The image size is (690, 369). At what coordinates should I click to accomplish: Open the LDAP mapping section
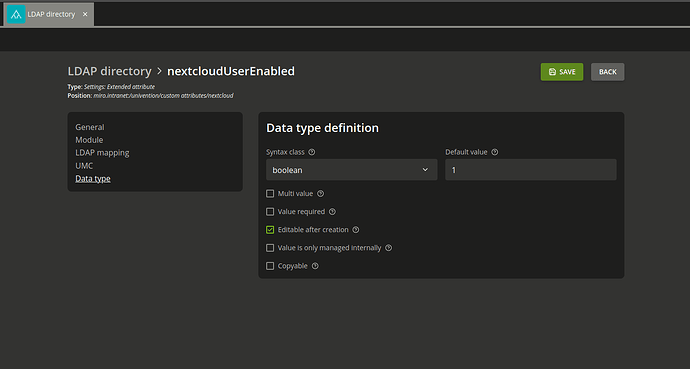(102, 153)
